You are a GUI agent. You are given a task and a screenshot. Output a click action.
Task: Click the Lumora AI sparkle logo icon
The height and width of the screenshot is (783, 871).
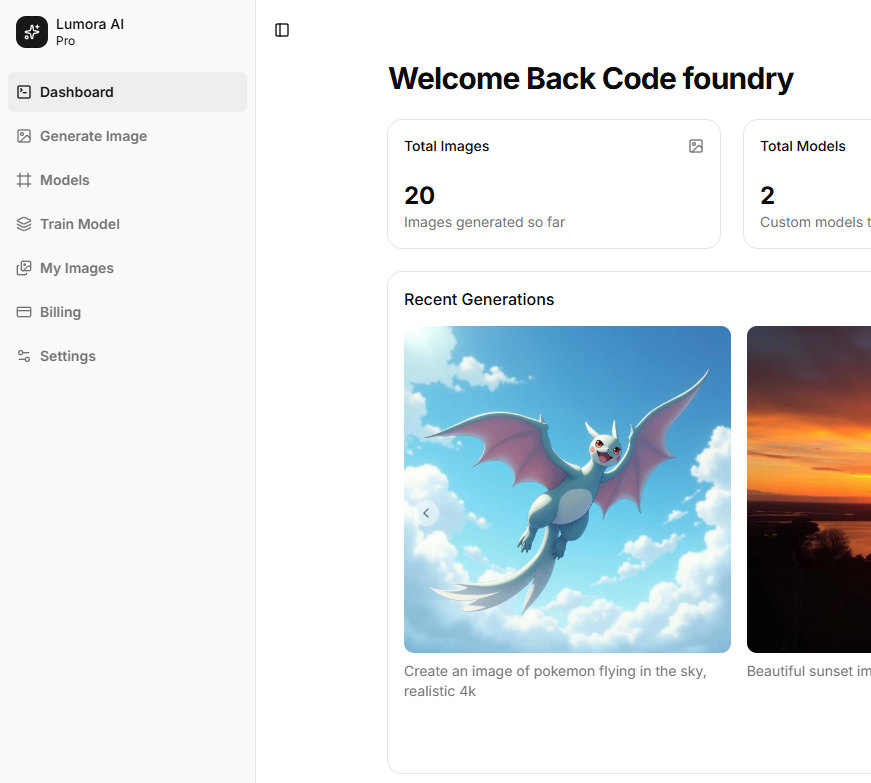point(32,32)
